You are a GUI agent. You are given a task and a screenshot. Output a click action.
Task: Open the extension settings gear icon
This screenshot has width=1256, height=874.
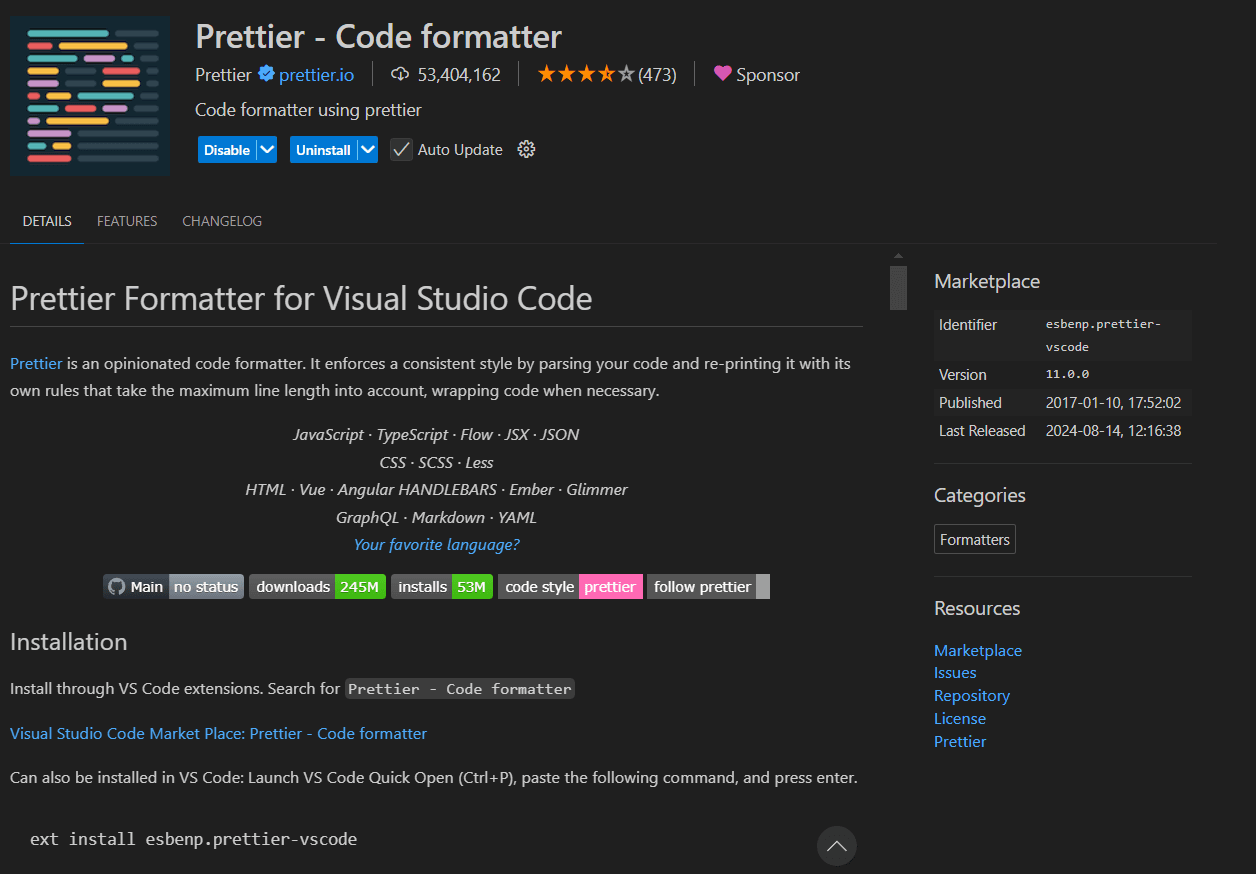click(527, 149)
